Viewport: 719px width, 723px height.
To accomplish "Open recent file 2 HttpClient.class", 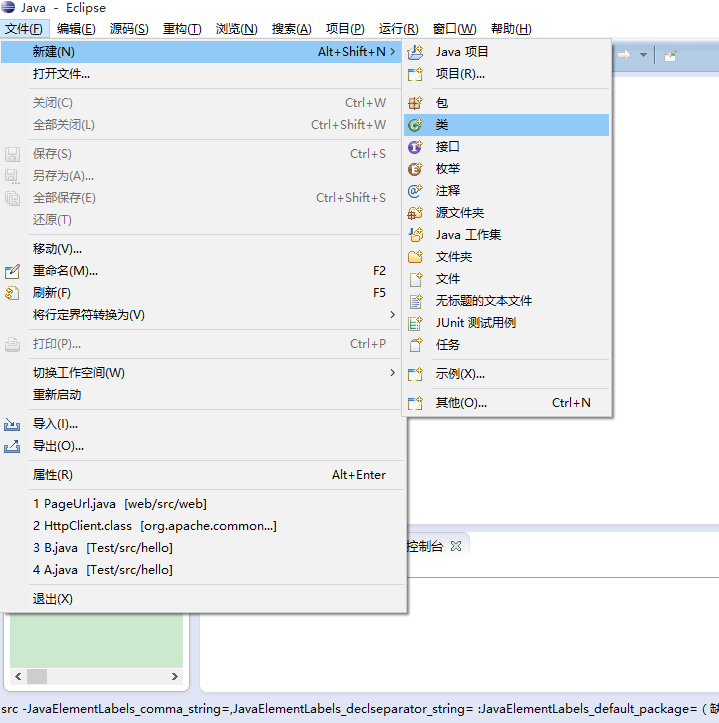I will point(202,526).
